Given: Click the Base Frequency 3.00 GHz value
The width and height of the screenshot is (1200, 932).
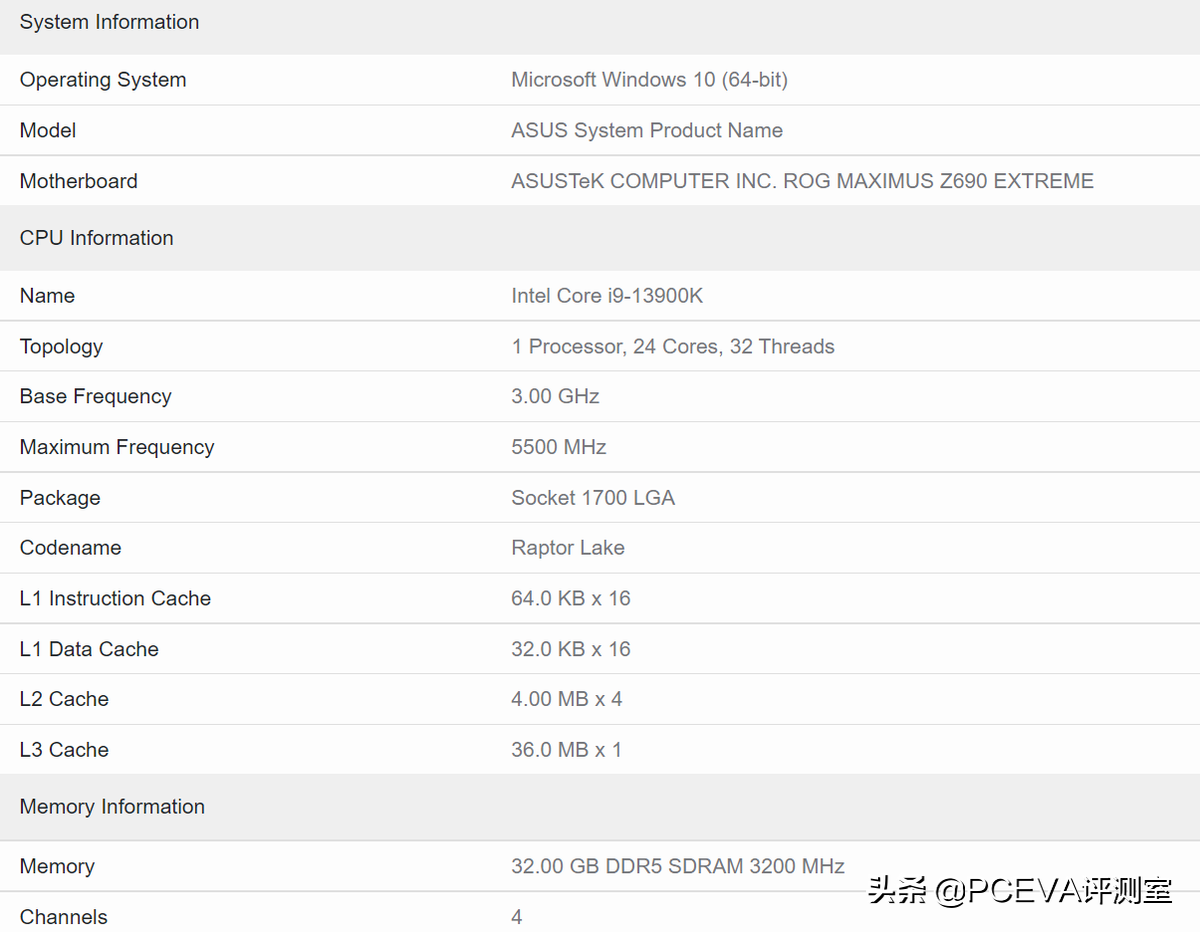Looking at the screenshot, I should click(555, 396).
